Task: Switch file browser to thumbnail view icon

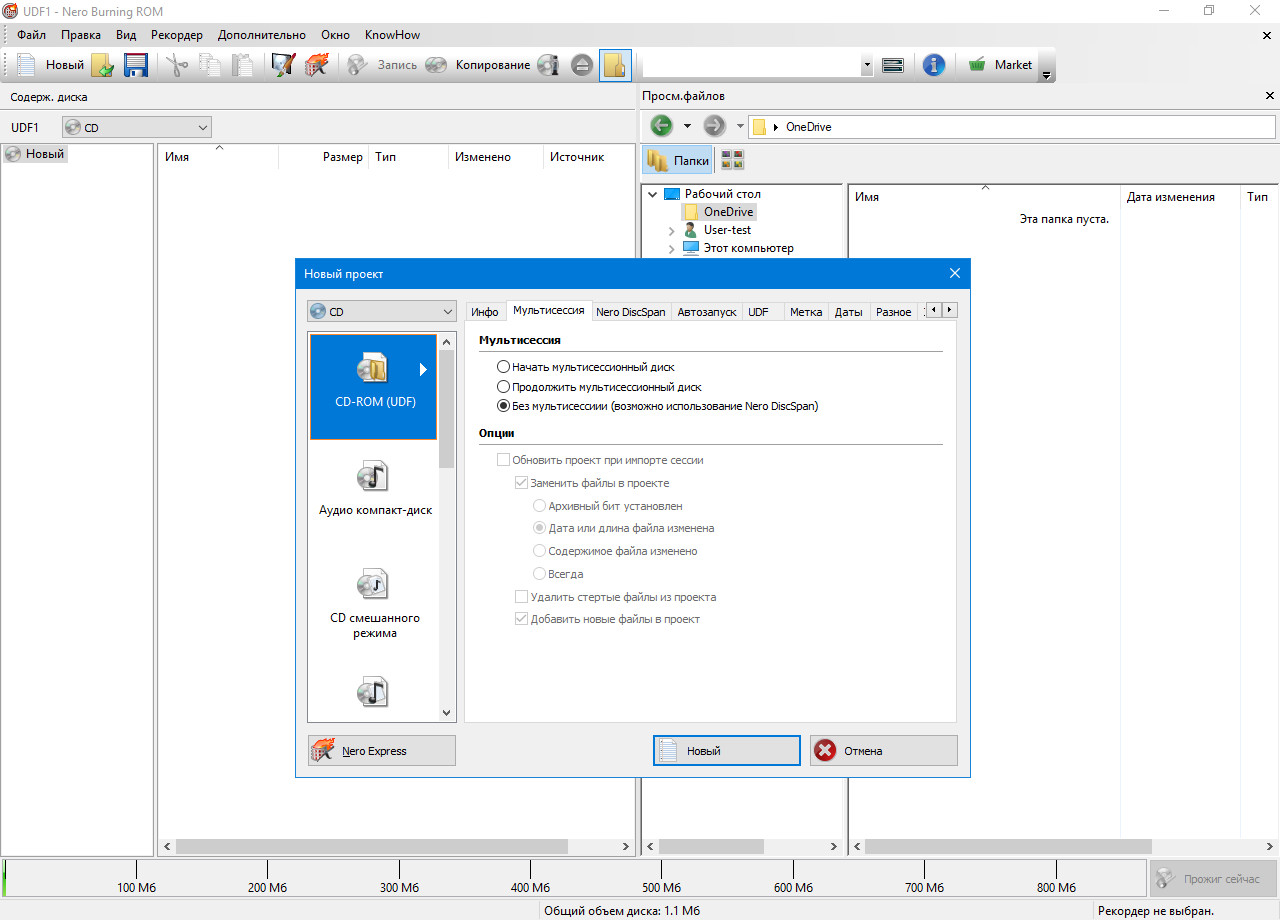Action: coord(732,160)
